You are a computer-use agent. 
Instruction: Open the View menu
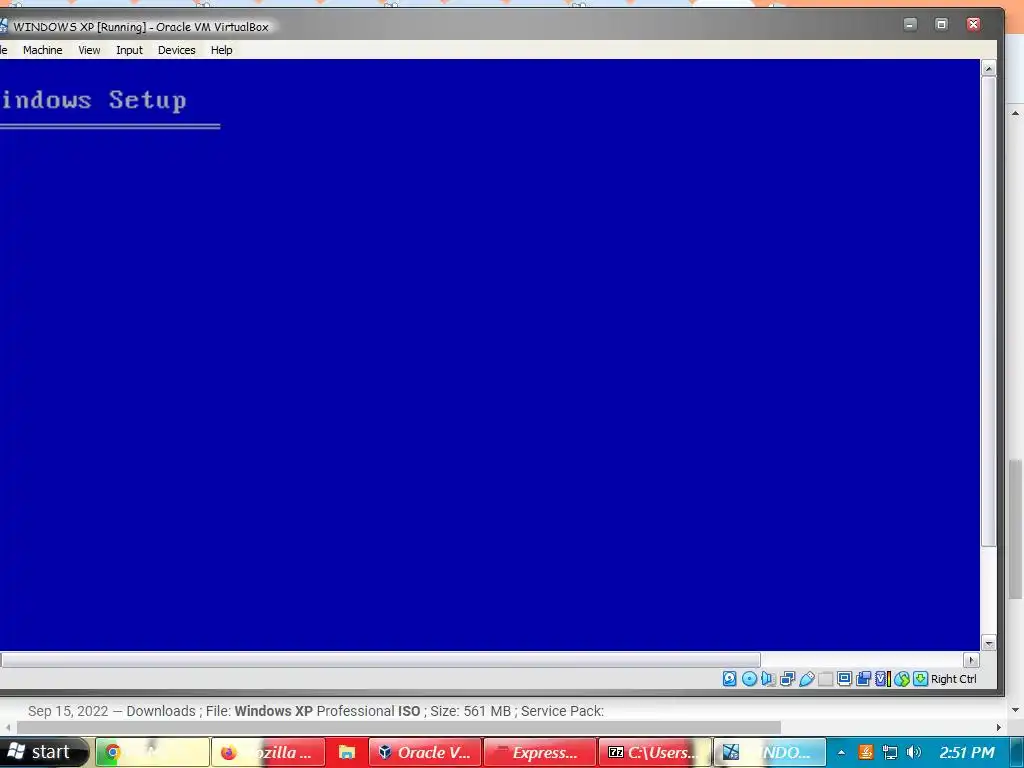tap(89, 50)
